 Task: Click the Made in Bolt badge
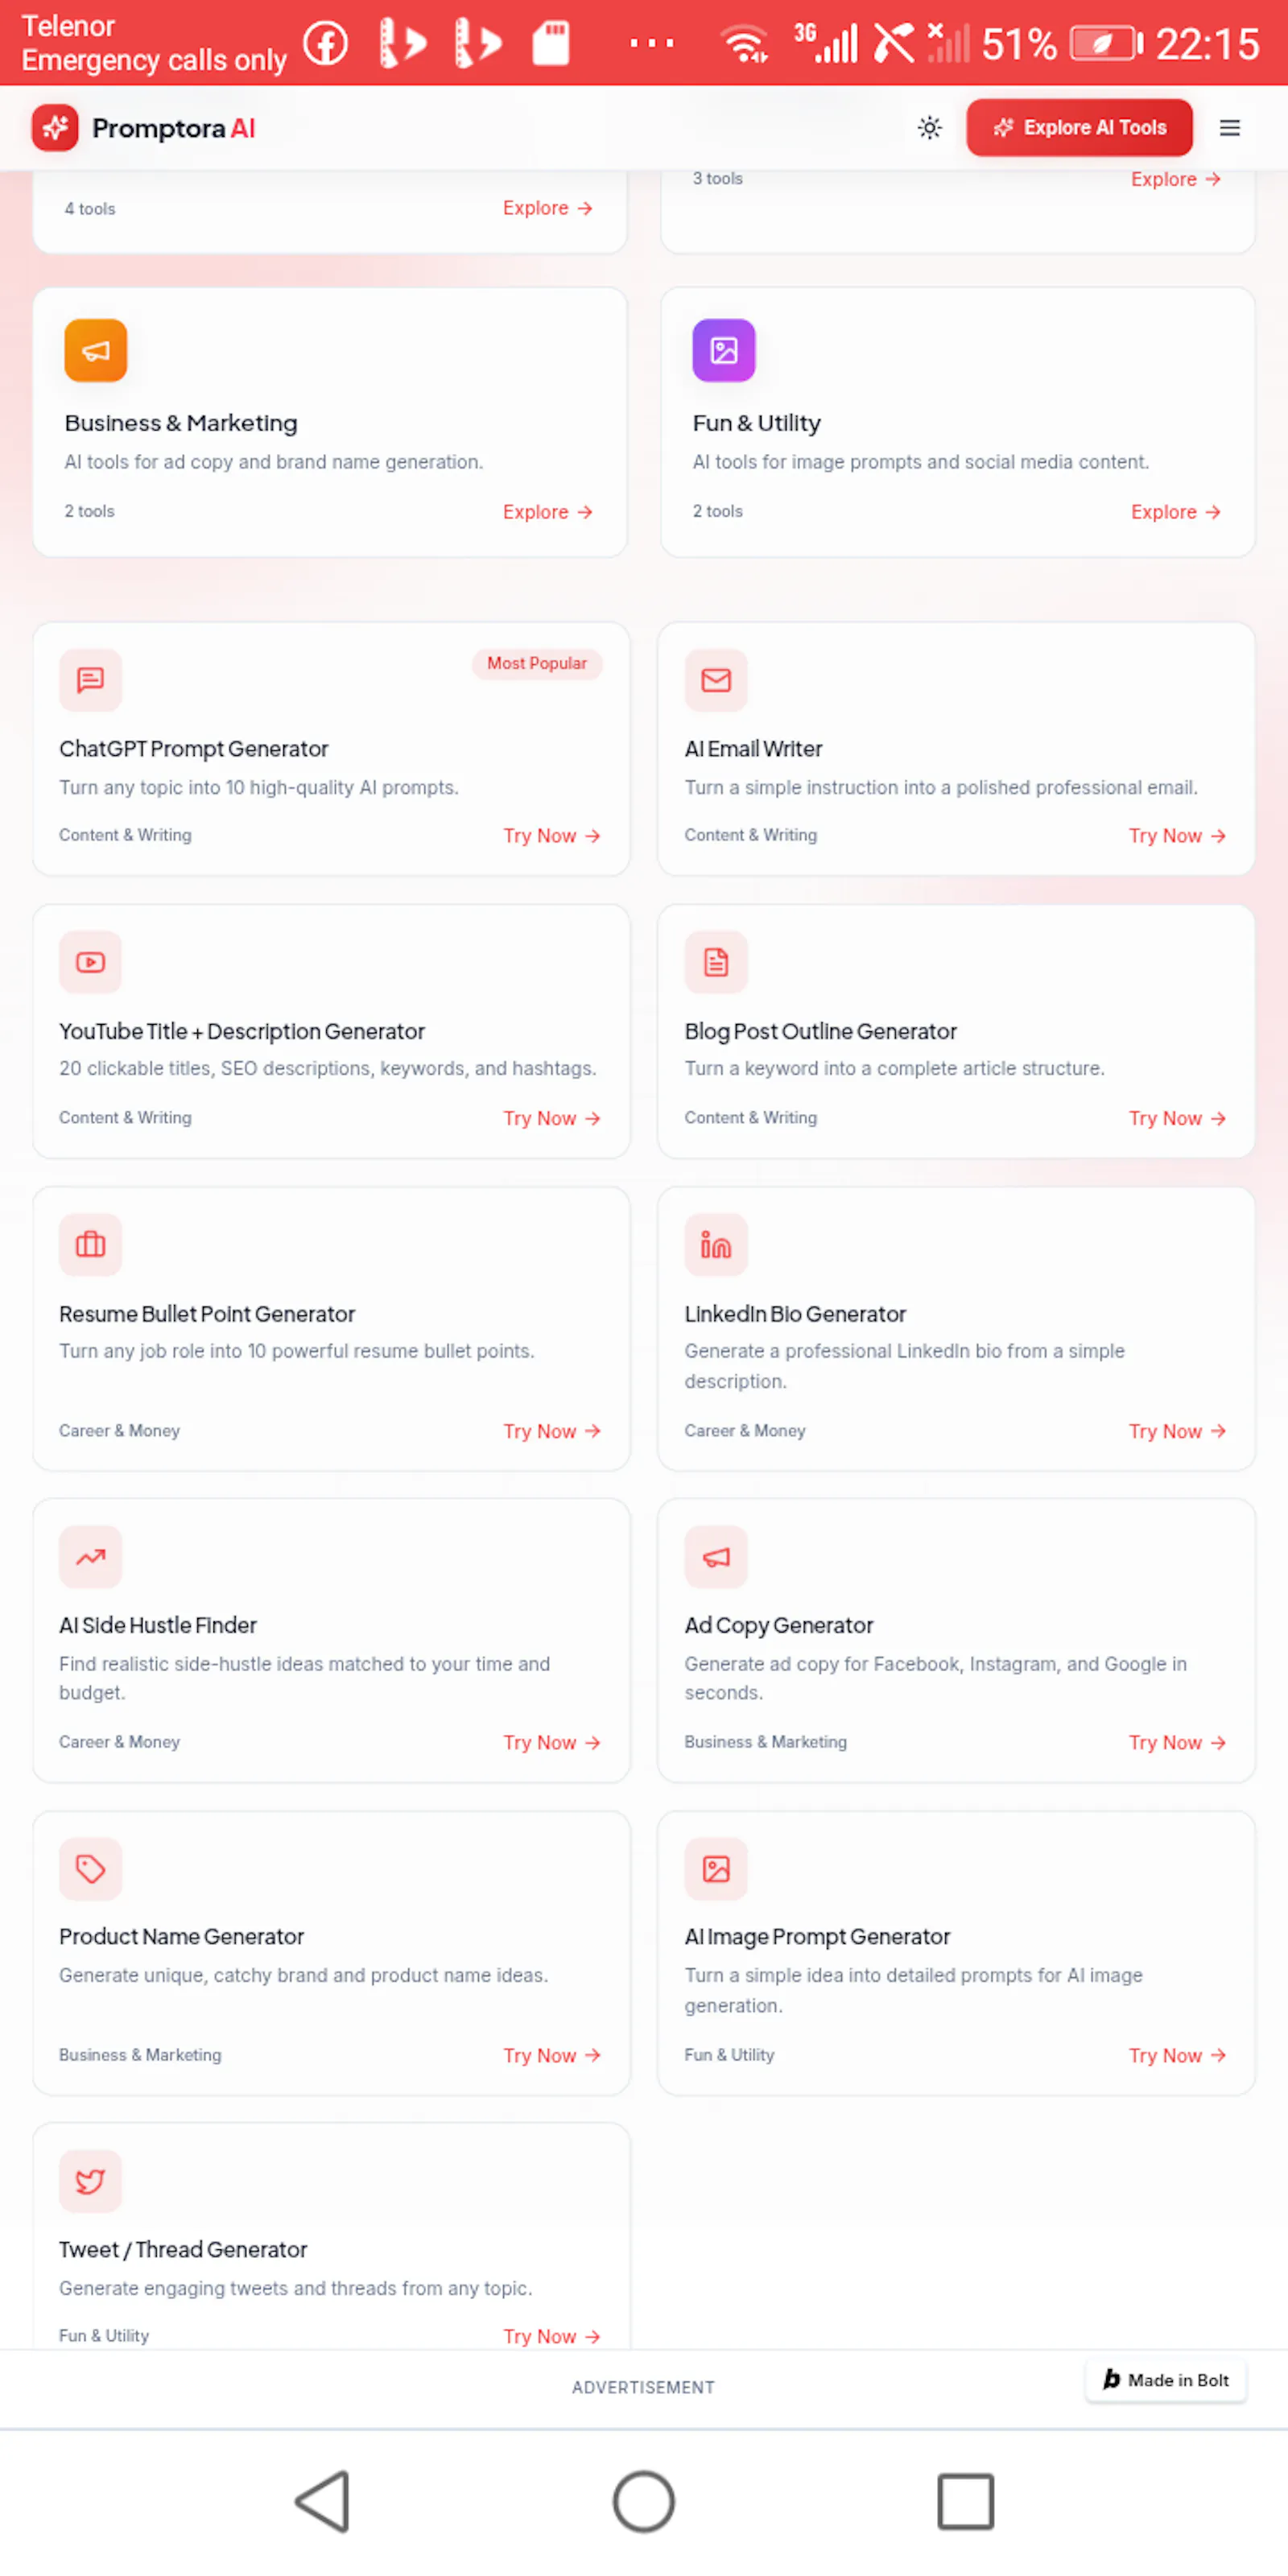click(x=1165, y=2380)
